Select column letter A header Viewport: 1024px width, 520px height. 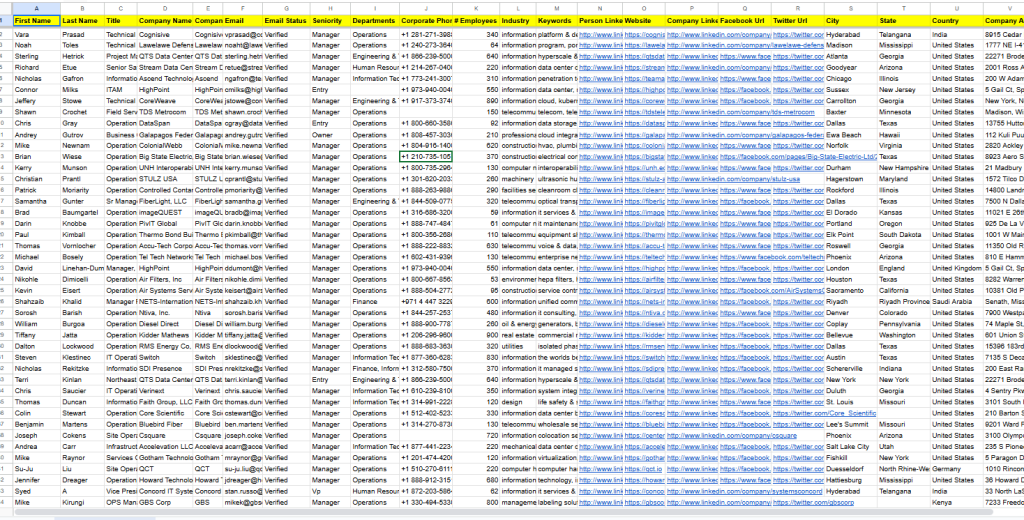pos(36,8)
